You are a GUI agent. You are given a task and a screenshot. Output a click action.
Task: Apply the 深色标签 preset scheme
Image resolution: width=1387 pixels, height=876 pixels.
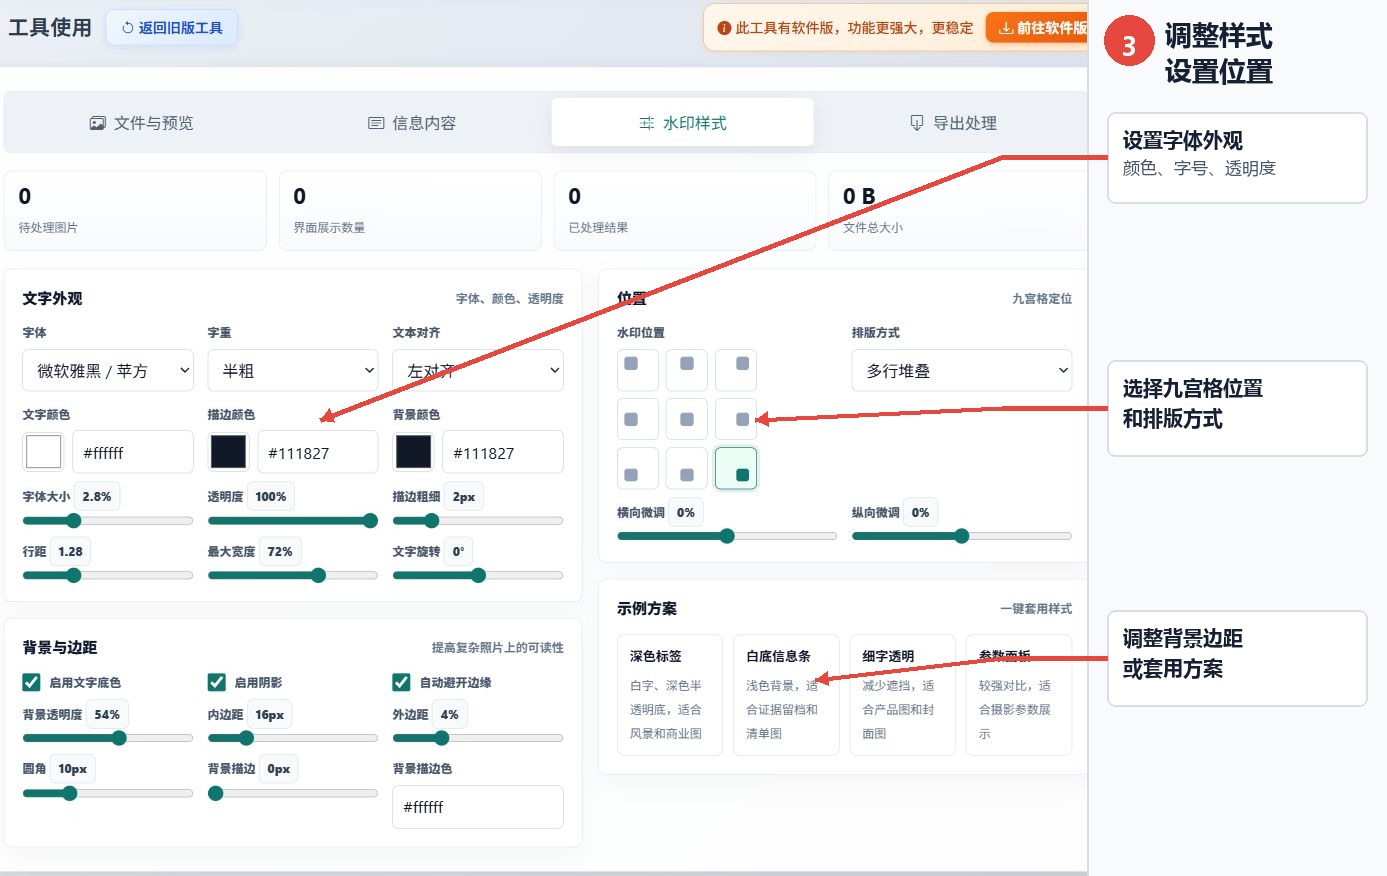point(669,694)
